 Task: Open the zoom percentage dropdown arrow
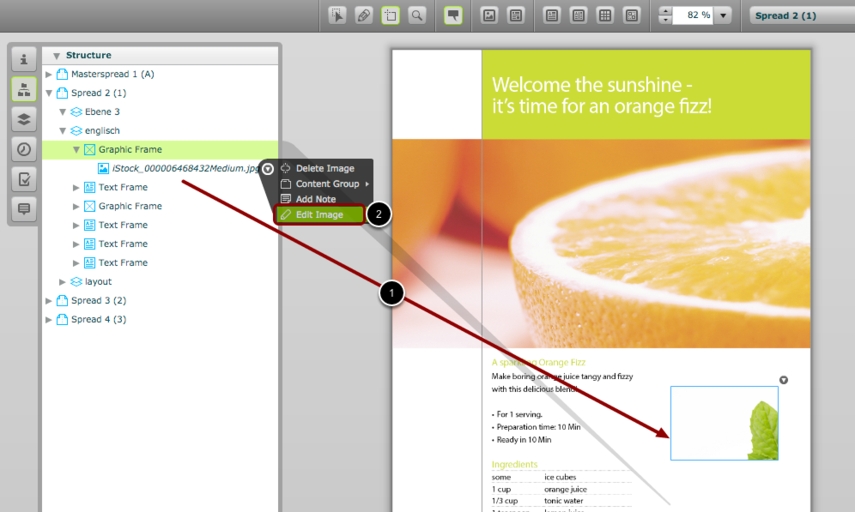coord(723,15)
